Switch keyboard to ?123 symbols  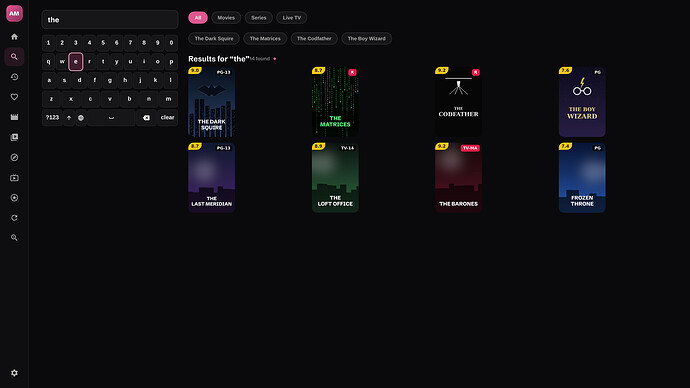[x=52, y=118]
